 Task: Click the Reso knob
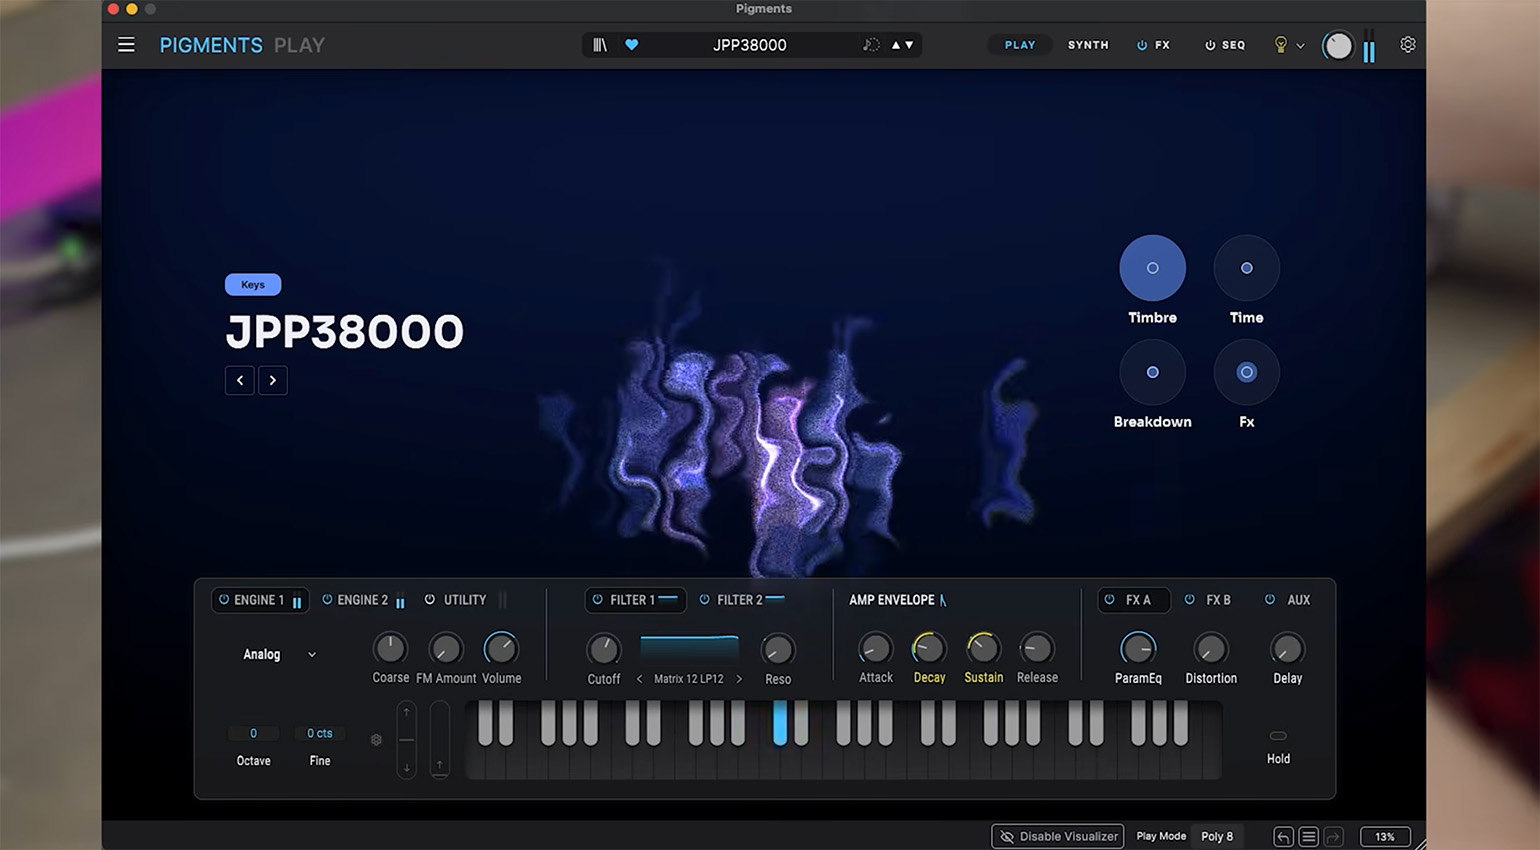[778, 649]
